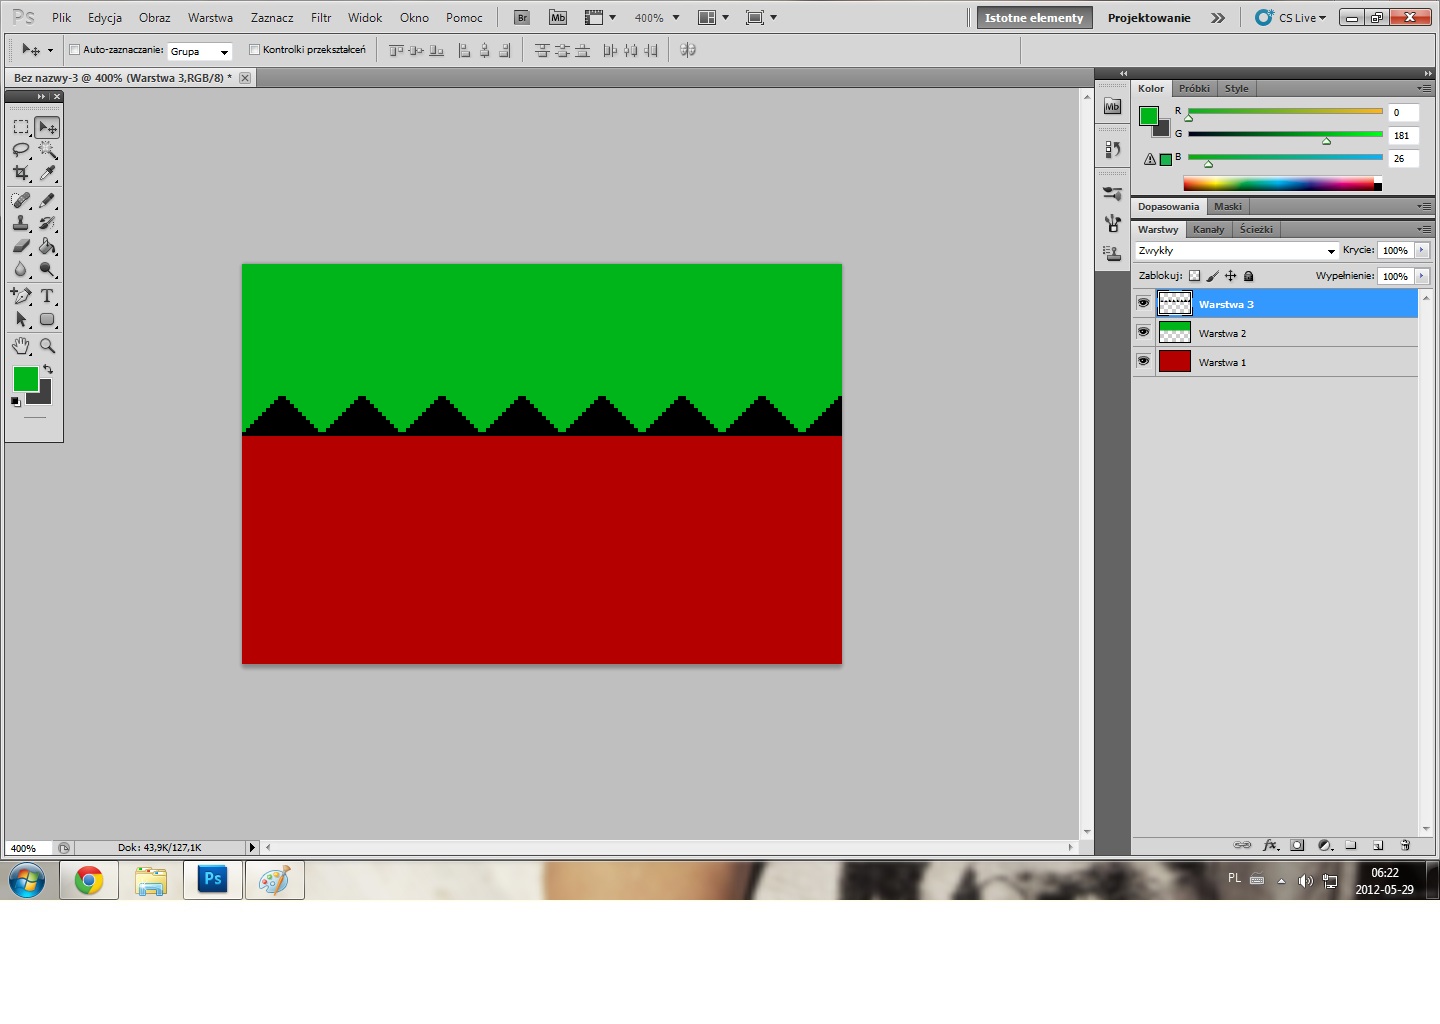Click the R value input field

(1403, 112)
